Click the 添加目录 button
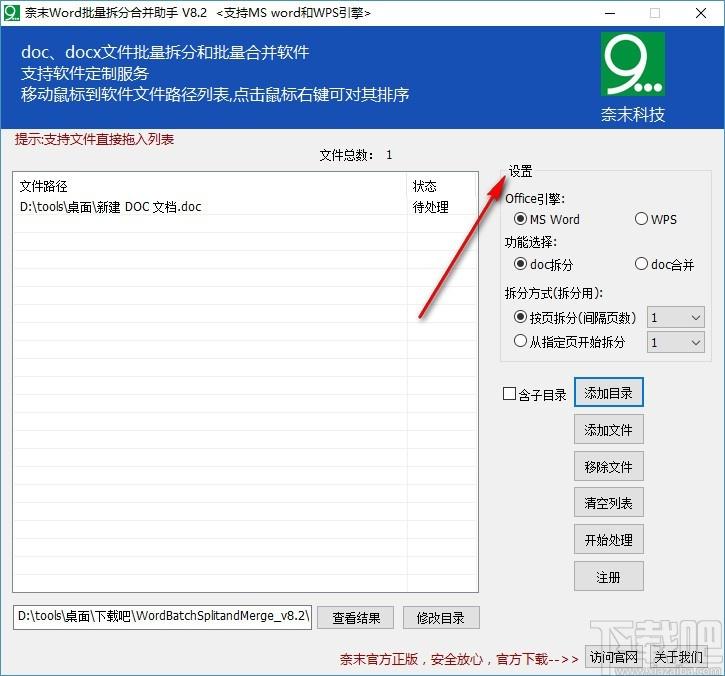 coord(608,393)
